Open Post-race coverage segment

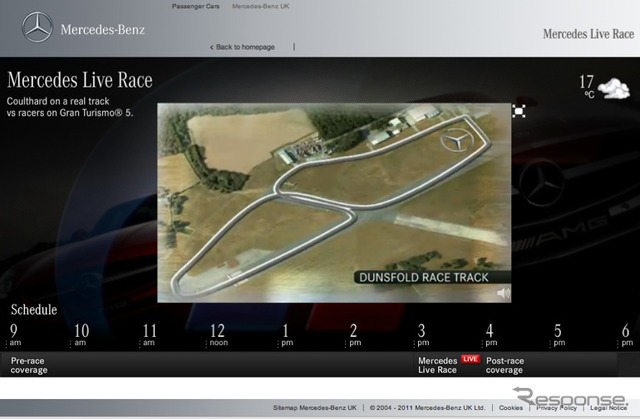point(504,365)
